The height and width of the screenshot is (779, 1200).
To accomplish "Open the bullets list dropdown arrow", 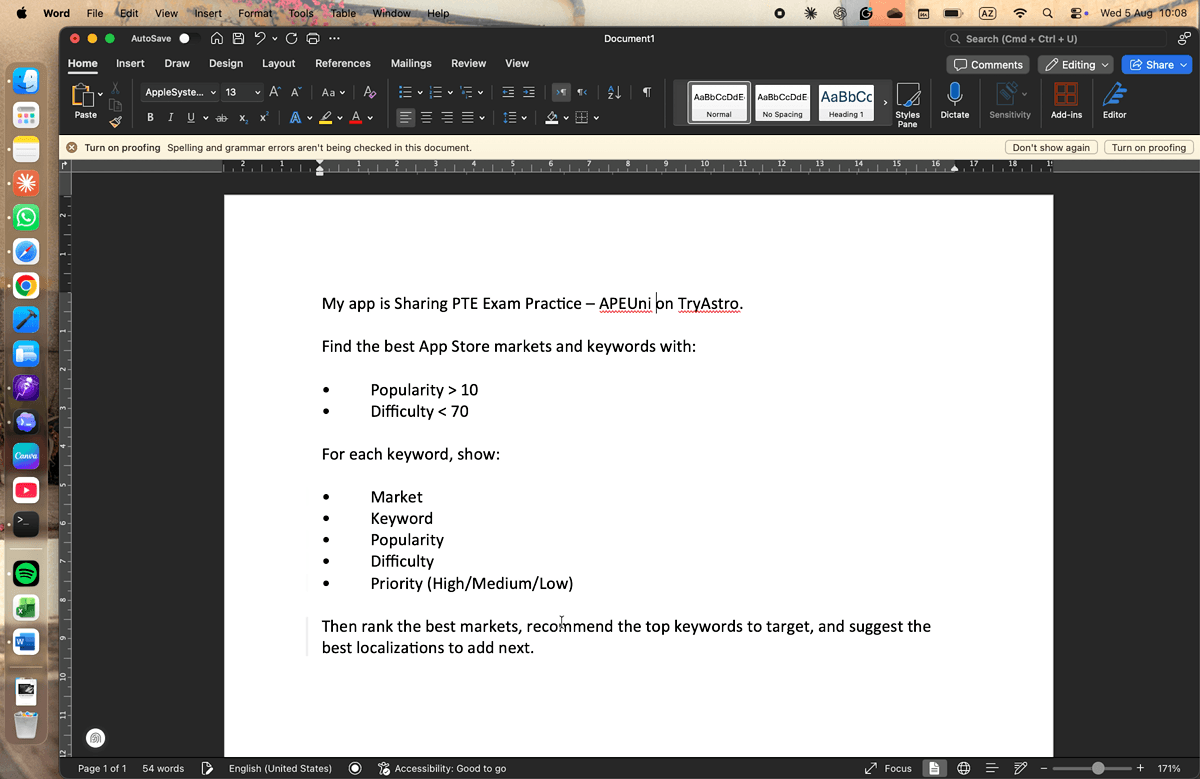I will point(420,93).
